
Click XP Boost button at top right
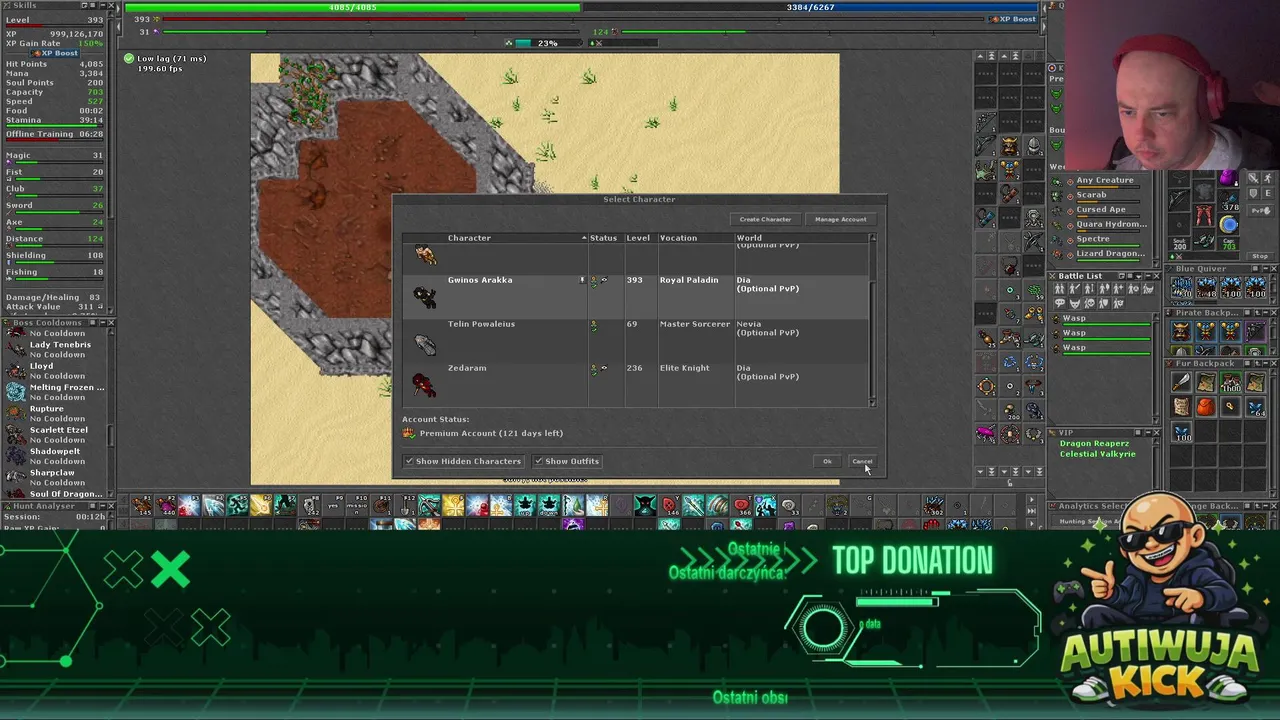coord(1013,19)
